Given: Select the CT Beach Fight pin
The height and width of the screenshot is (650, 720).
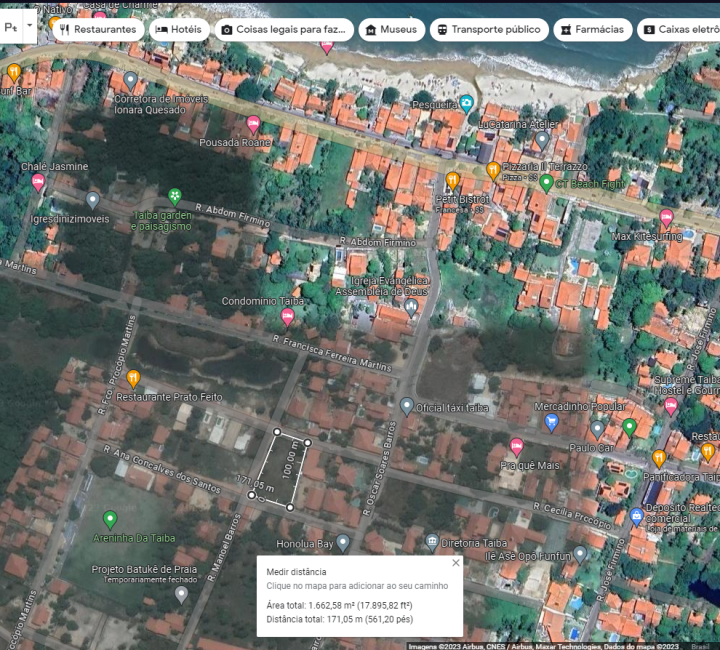Looking at the screenshot, I should tap(546, 184).
